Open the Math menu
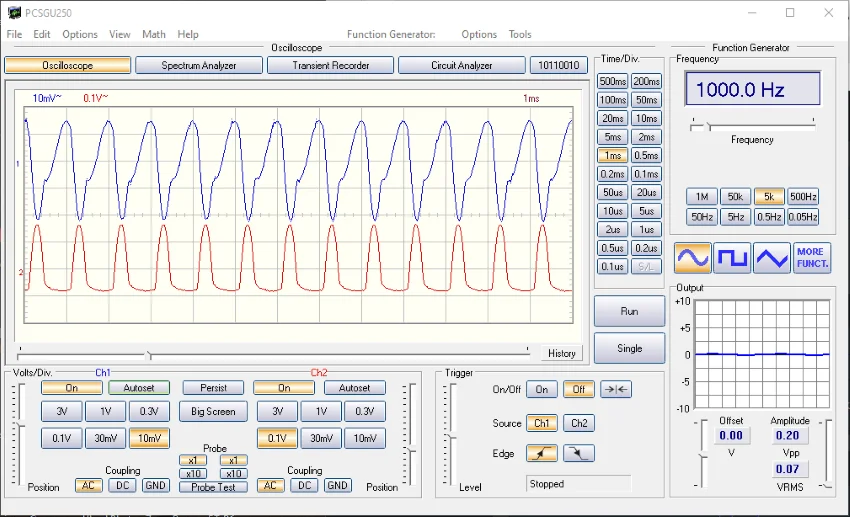850x517 pixels. point(154,34)
